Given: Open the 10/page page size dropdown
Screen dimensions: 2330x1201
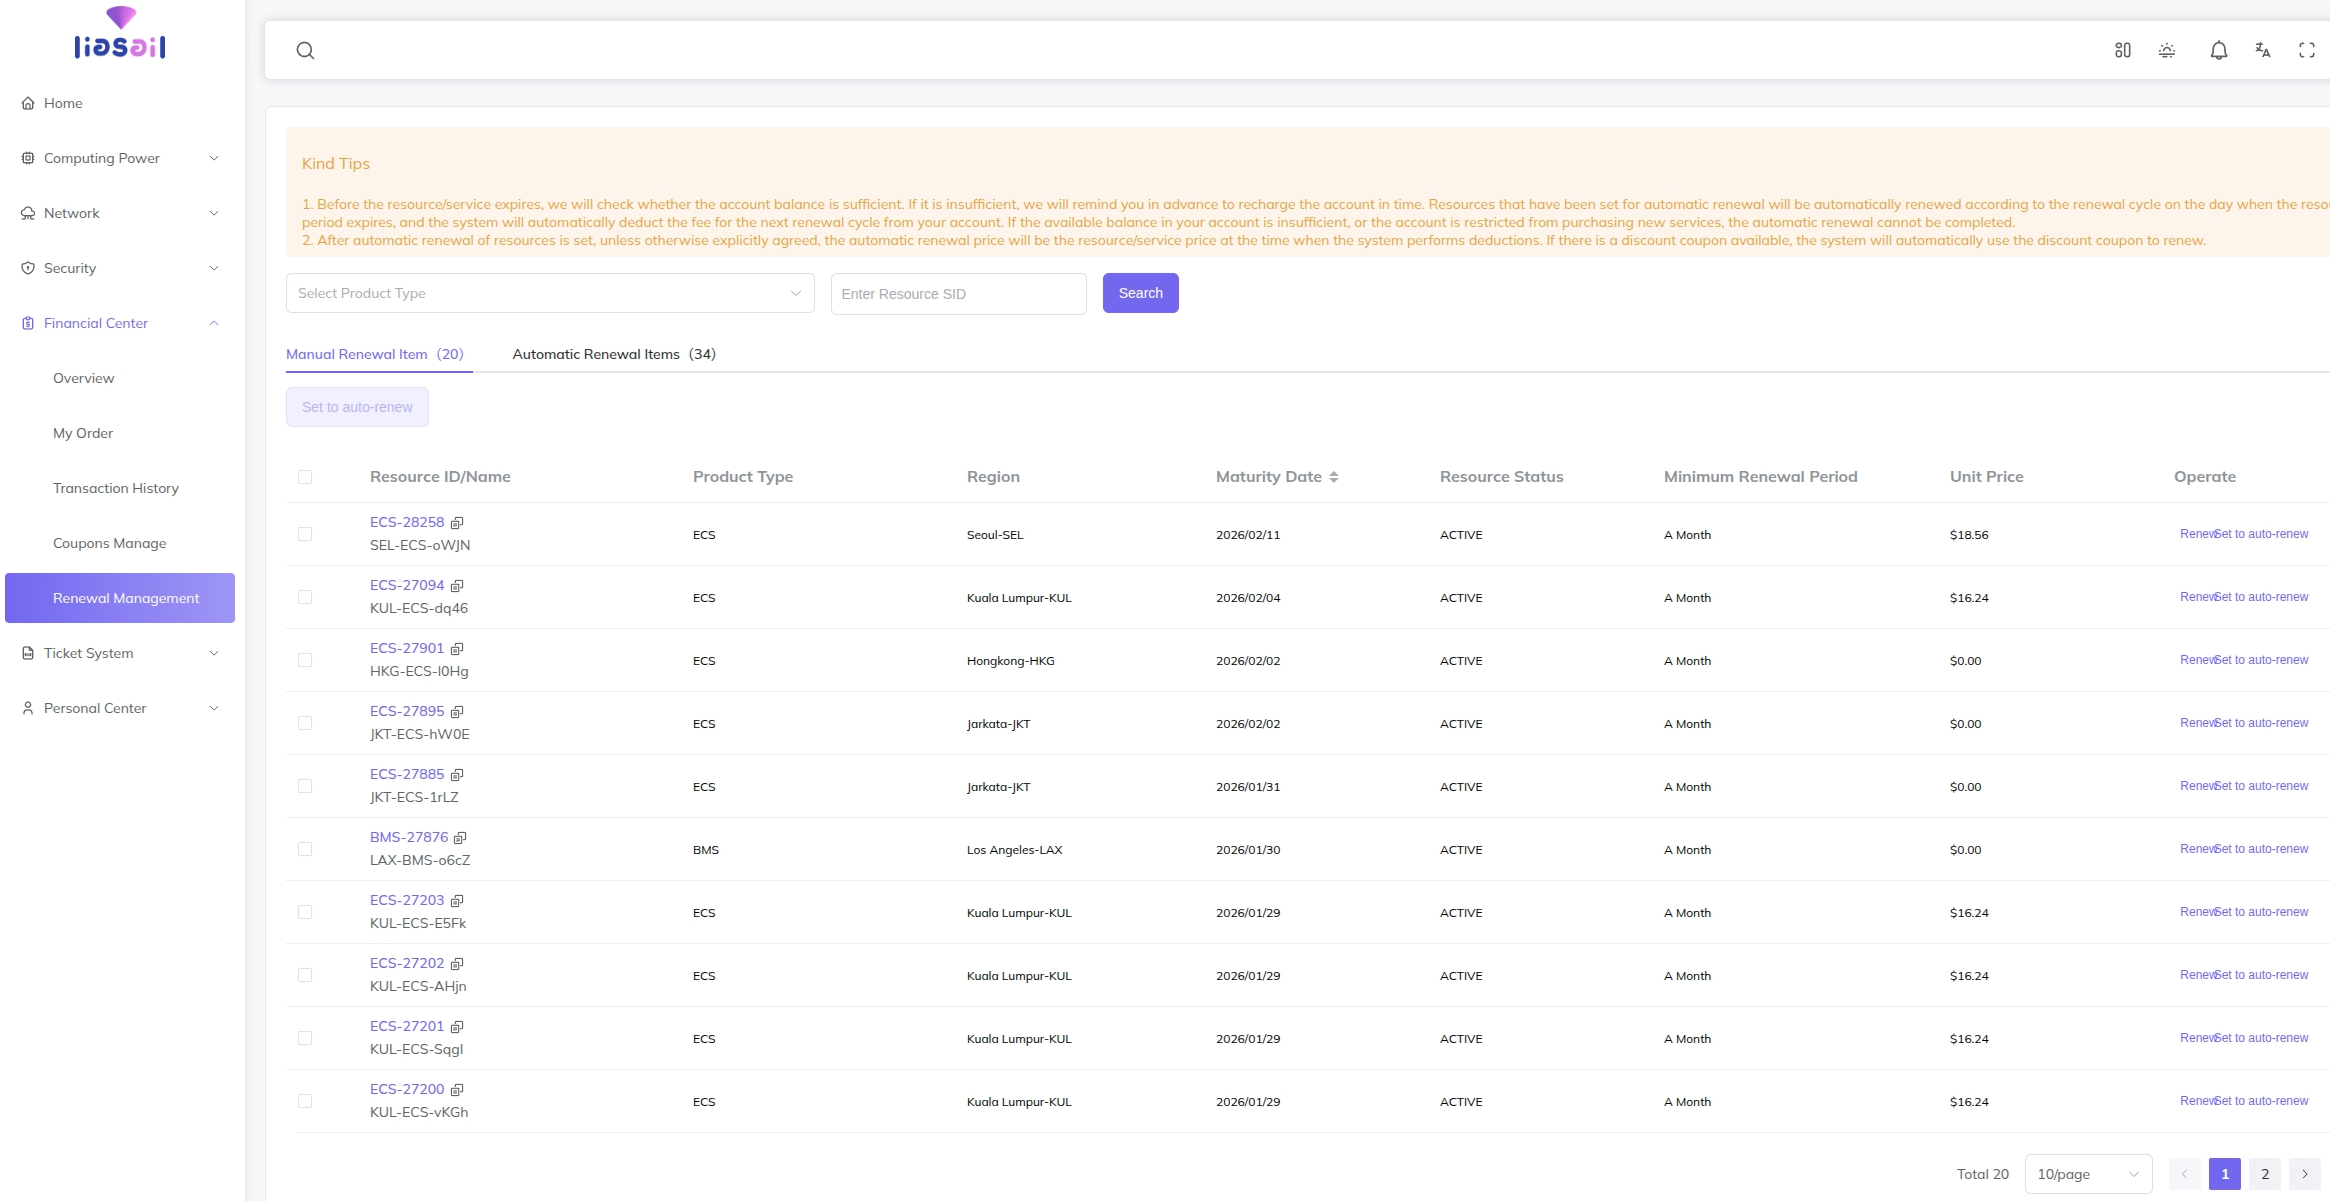Looking at the screenshot, I should coord(2087,1174).
